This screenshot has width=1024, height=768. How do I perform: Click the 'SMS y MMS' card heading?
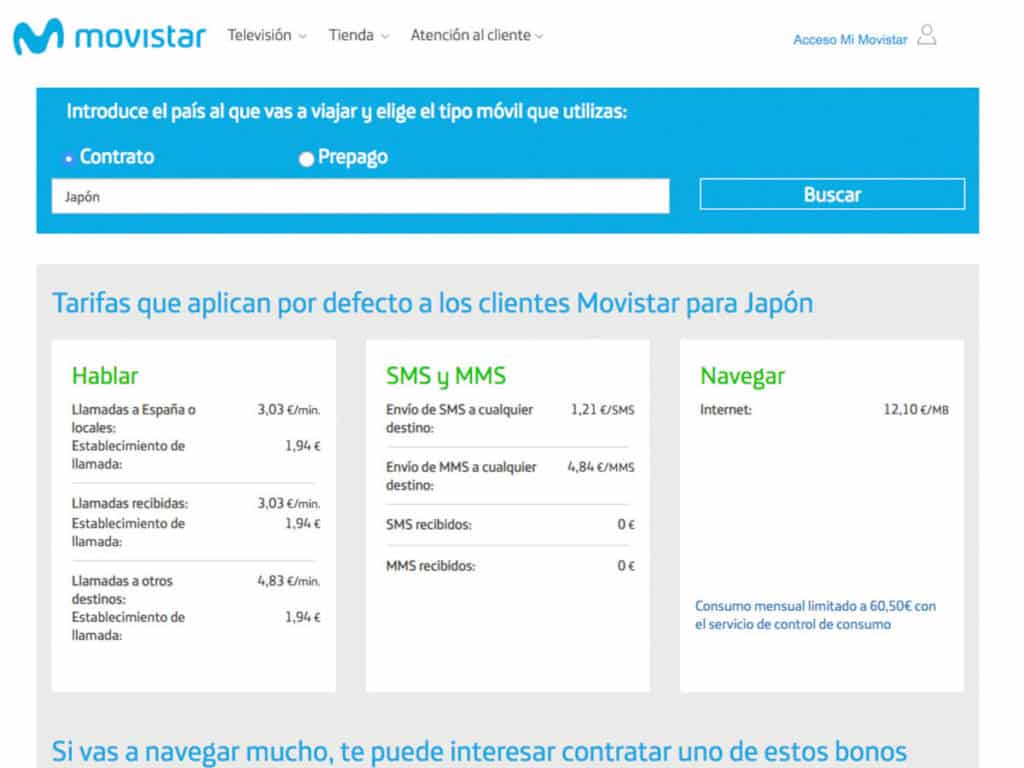pos(445,376)
